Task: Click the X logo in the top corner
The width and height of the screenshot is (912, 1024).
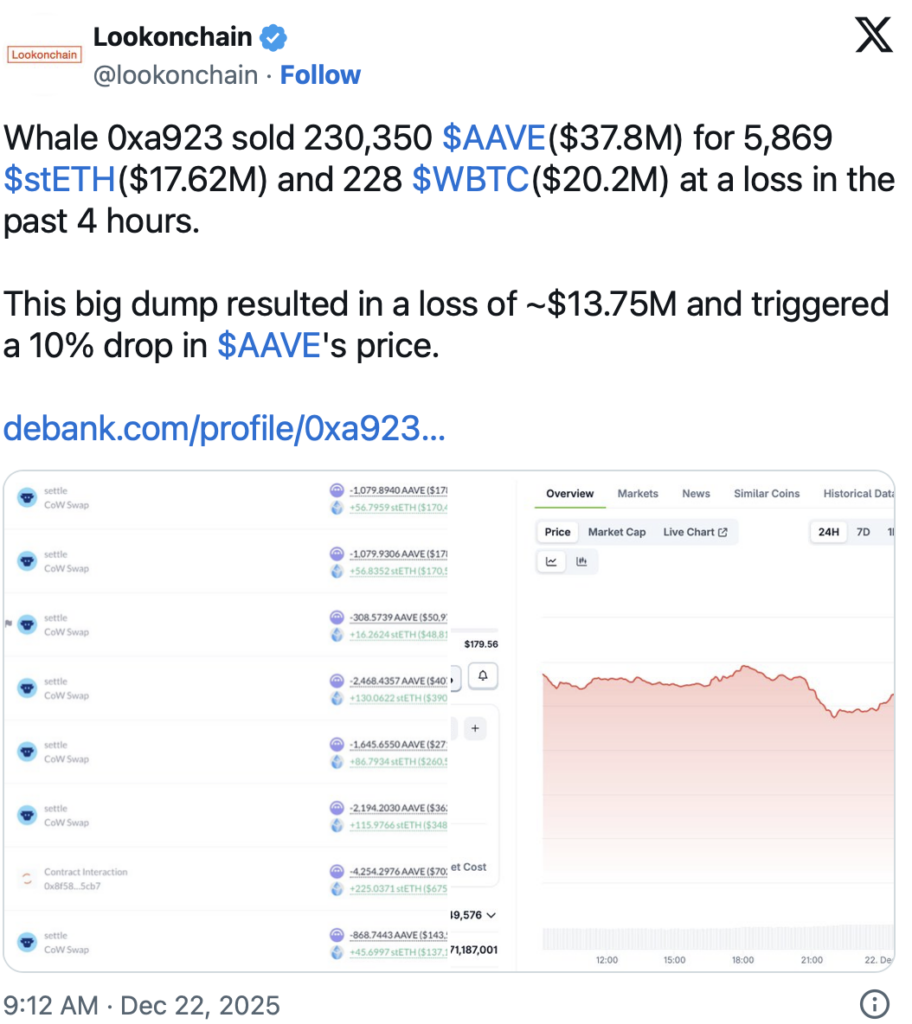Action: (872, 35)
